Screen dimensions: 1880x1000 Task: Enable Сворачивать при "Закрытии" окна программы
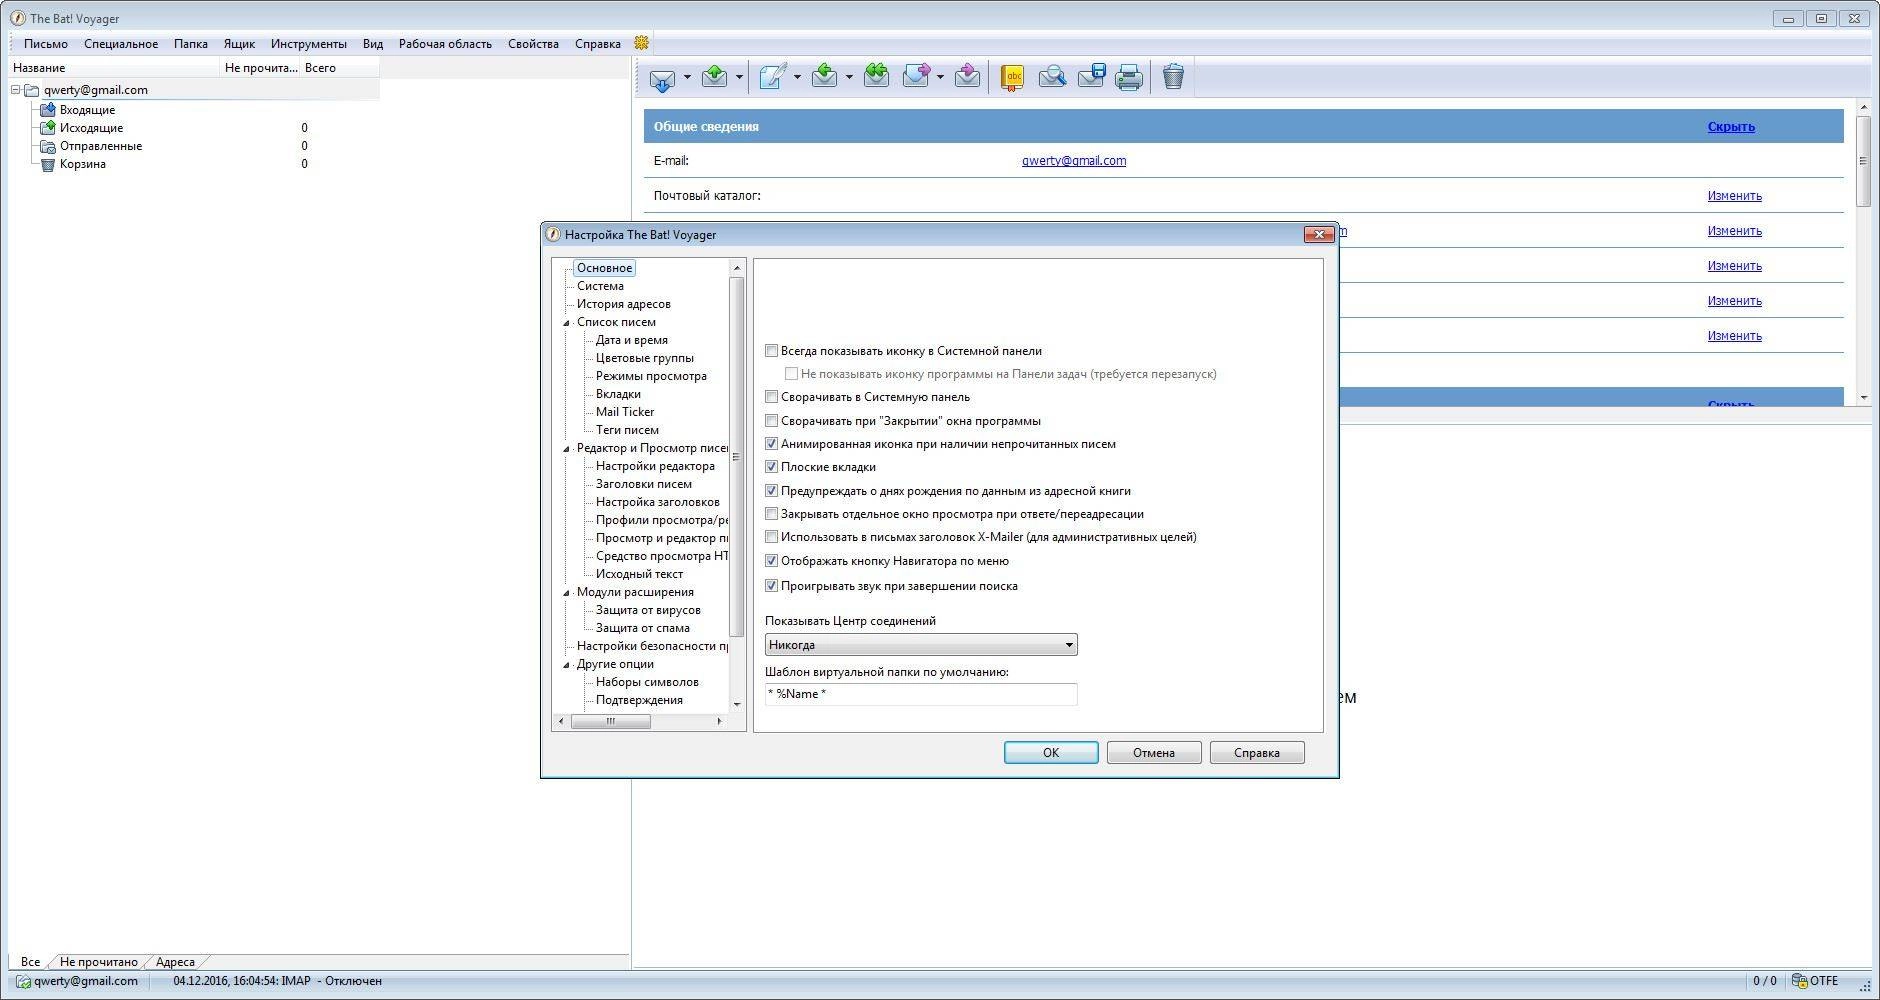(771, 421)
